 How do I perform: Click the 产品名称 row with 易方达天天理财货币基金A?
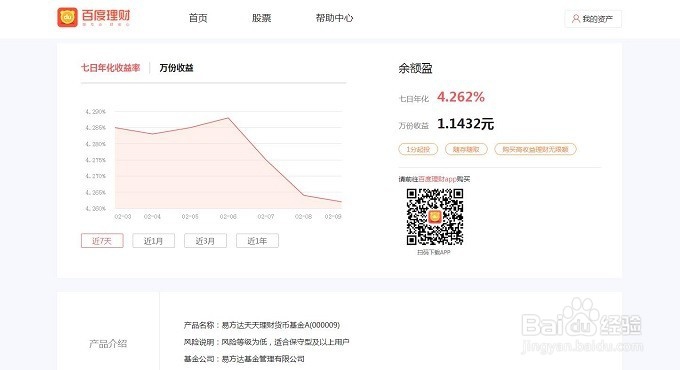pos(262,325)
